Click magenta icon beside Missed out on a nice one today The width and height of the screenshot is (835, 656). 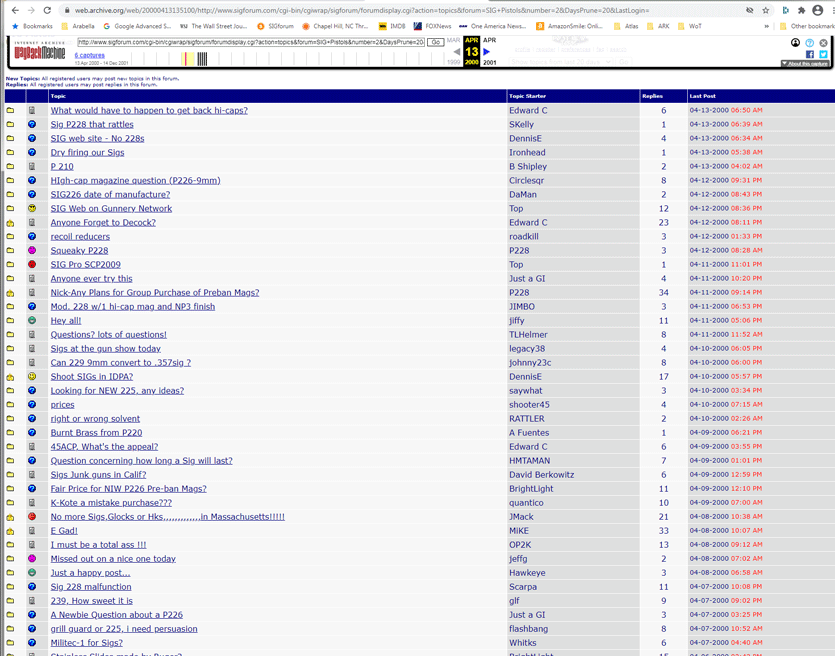point(32,559)
